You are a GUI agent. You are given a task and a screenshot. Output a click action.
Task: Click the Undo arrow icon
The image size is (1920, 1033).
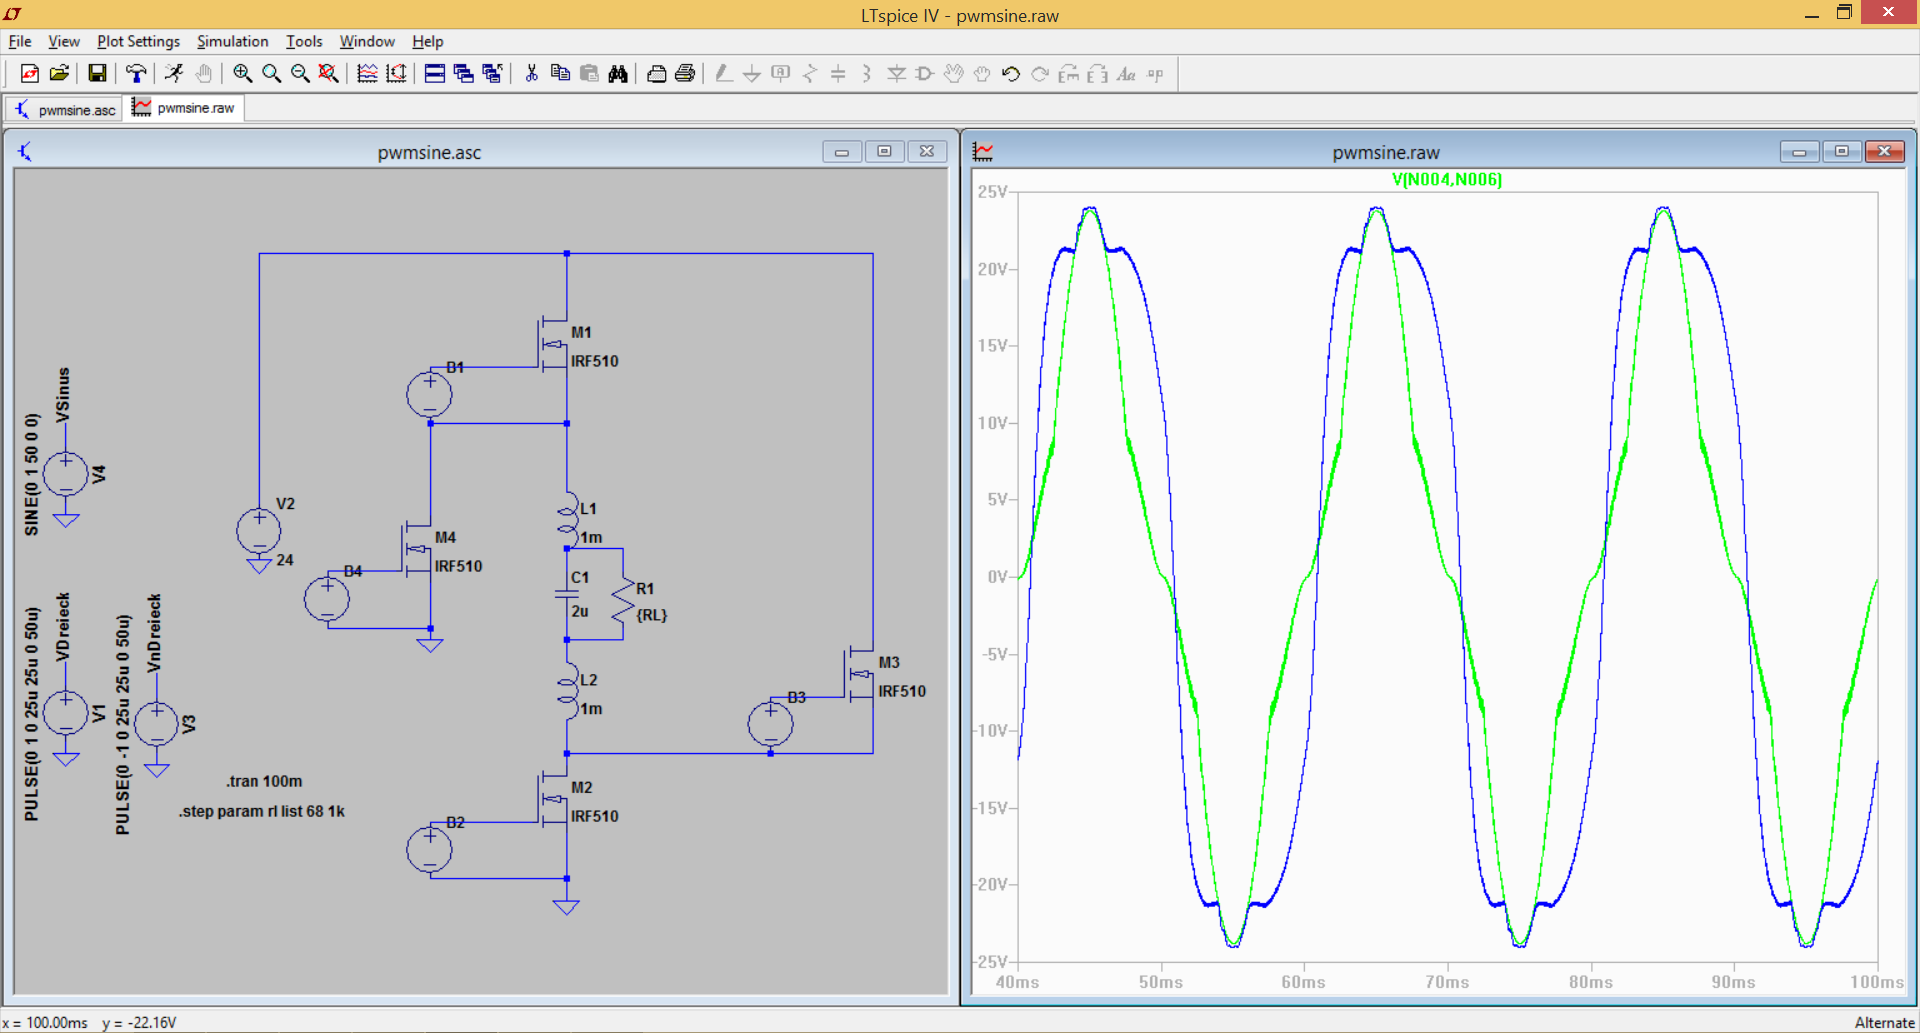point(1011,73)
